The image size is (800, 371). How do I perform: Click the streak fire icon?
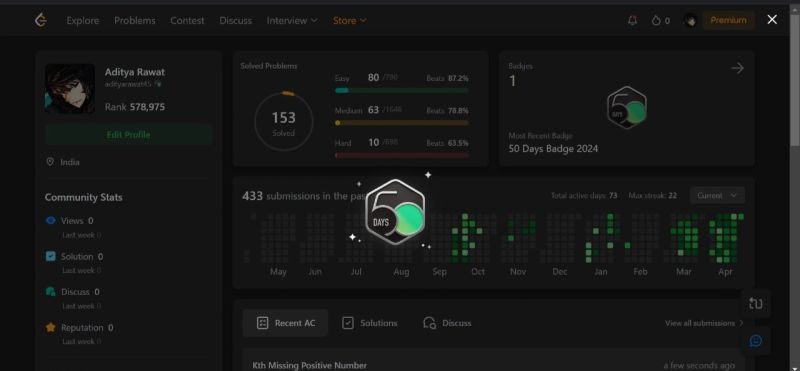click(656, 20)
